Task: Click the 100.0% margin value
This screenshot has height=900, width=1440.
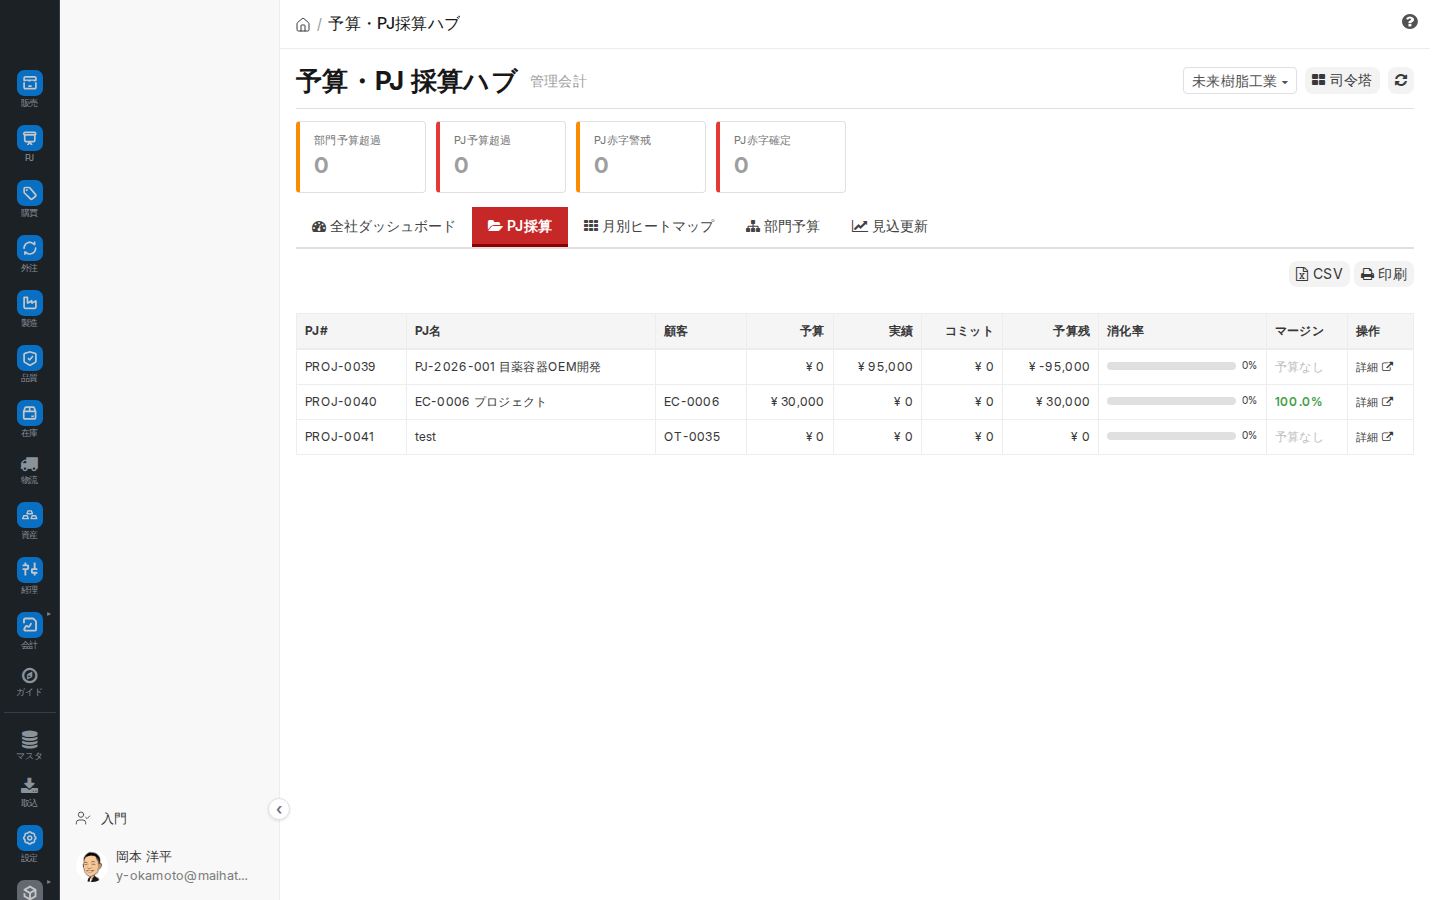Action: (x=1298, y=402)
